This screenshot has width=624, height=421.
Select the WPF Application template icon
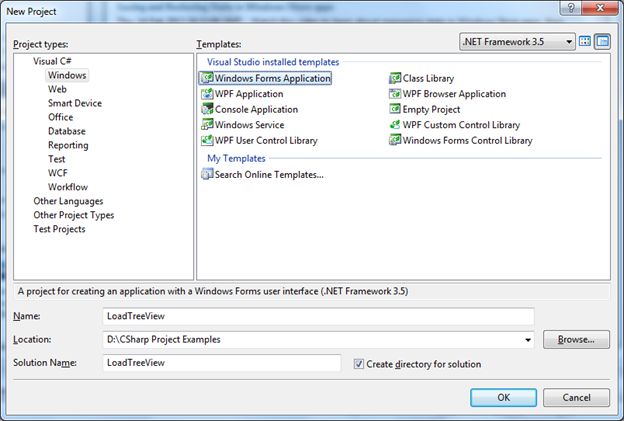pyautogui.click(x=207, y=94)
